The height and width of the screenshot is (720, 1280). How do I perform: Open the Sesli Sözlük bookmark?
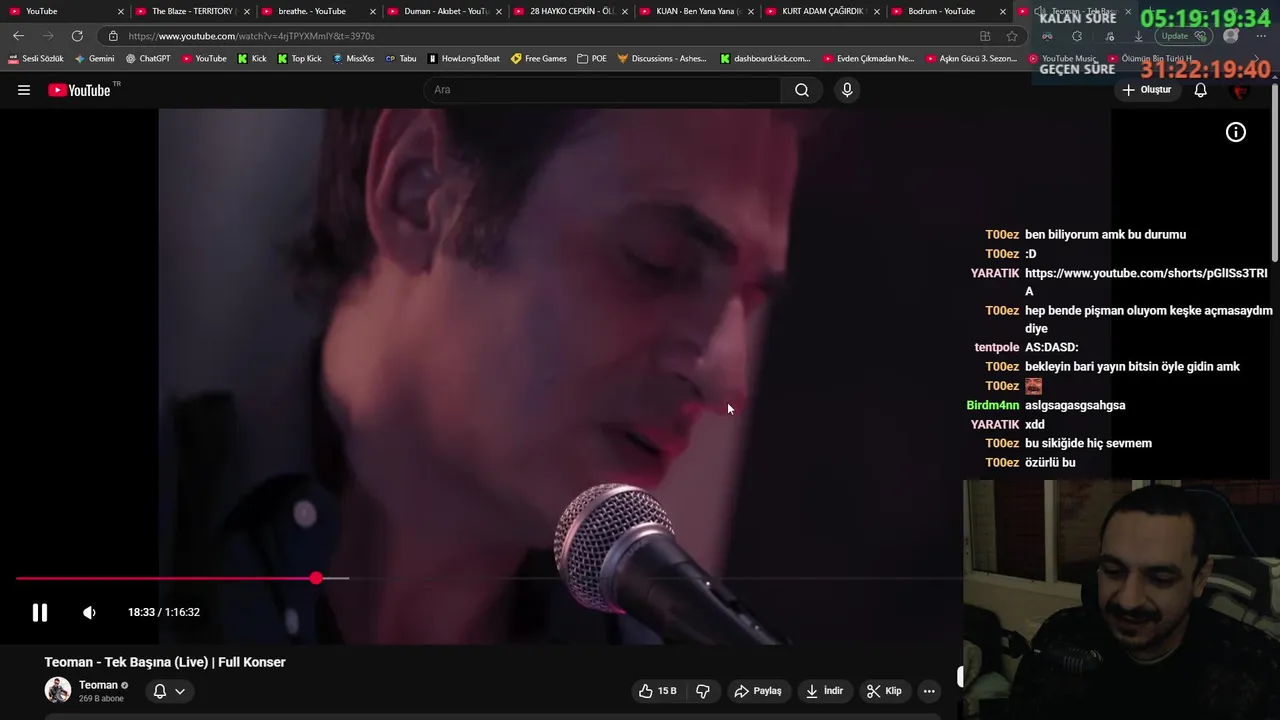pos(35,59)
